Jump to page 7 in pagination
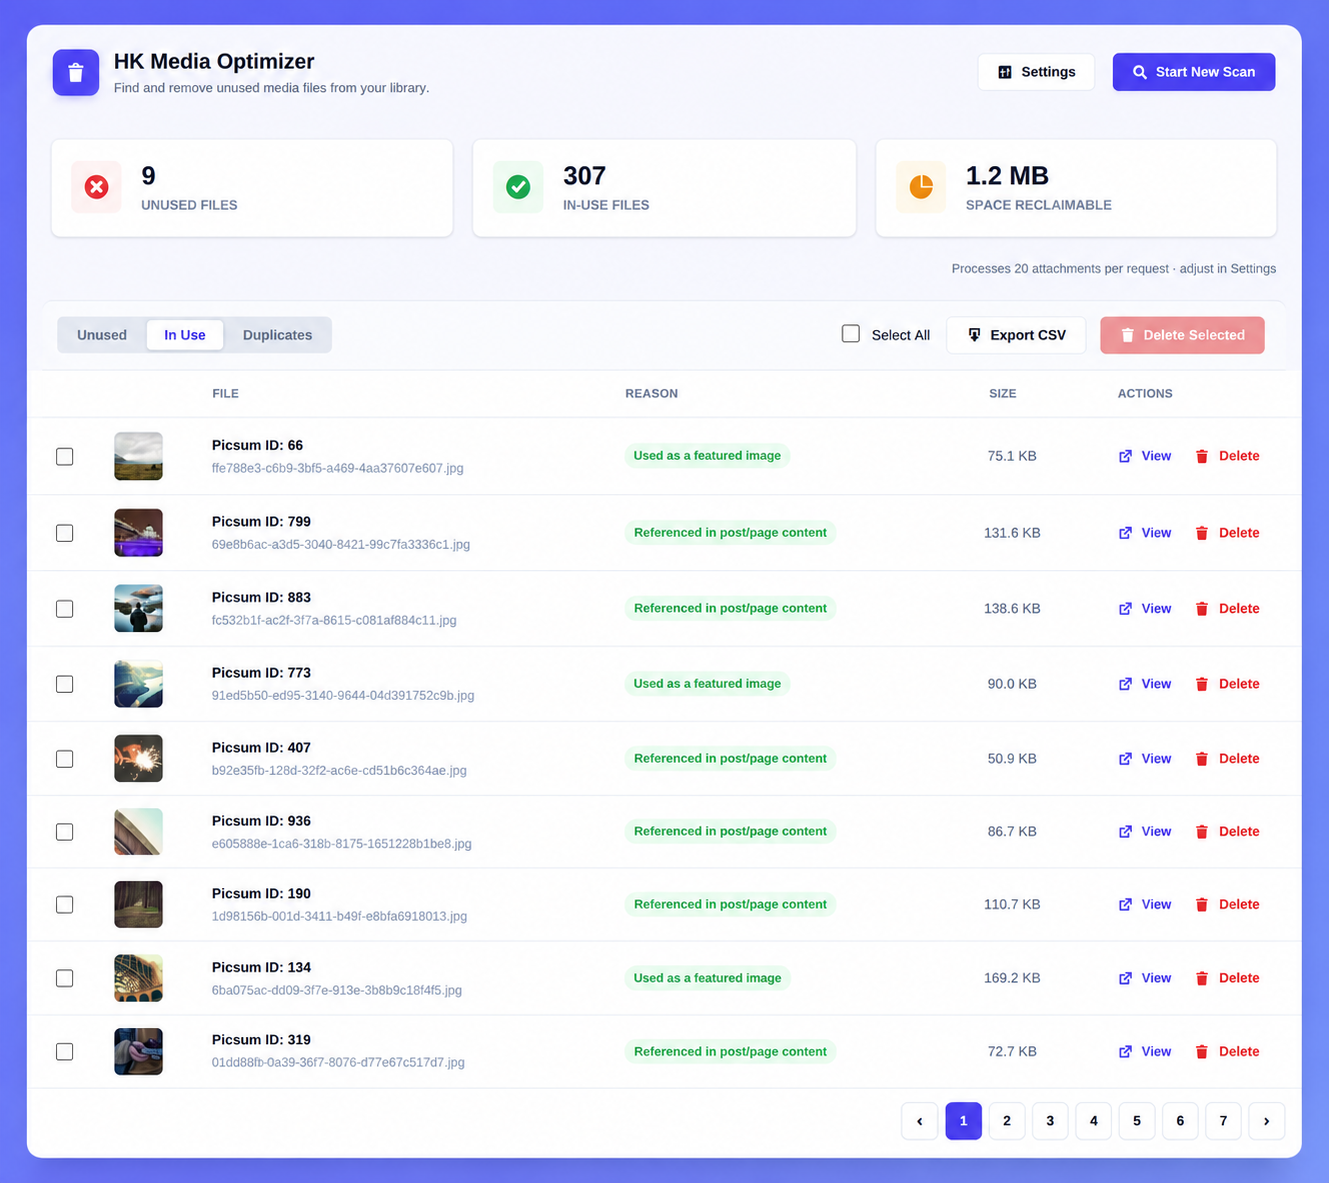1329x1183 pixels. pos(1223,1121)
